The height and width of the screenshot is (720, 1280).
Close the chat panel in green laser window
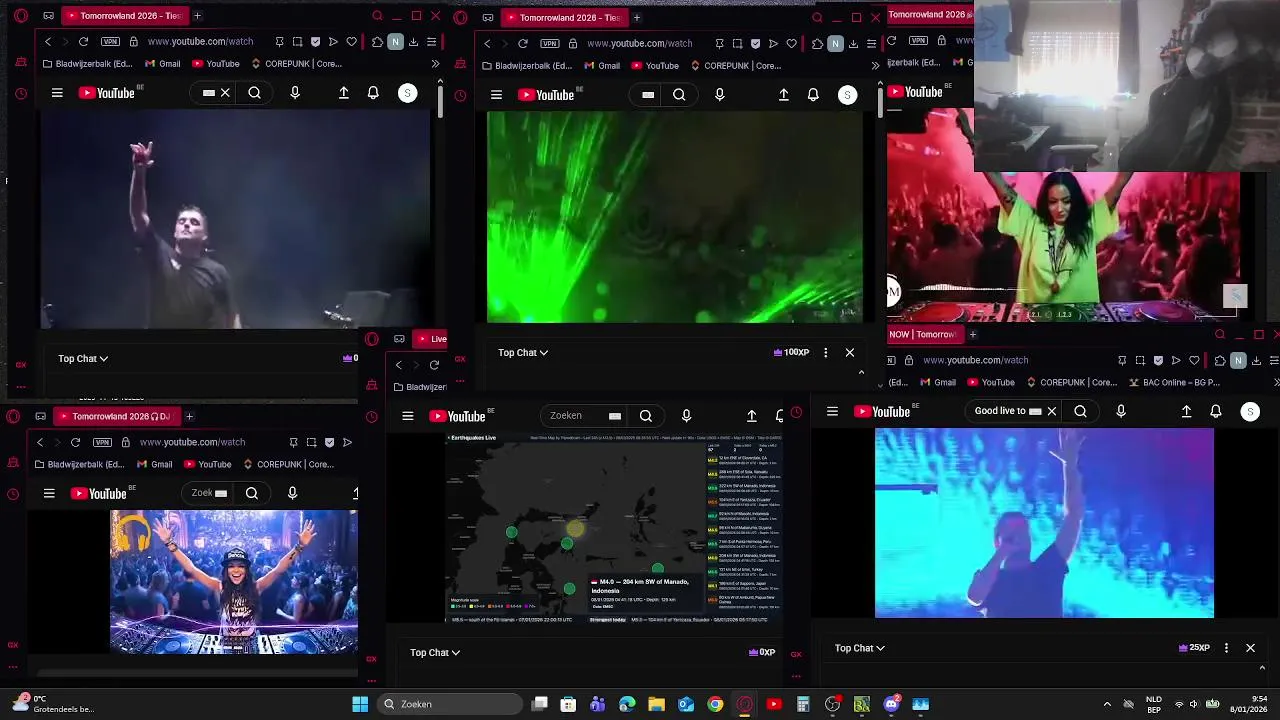coord(850,352)
